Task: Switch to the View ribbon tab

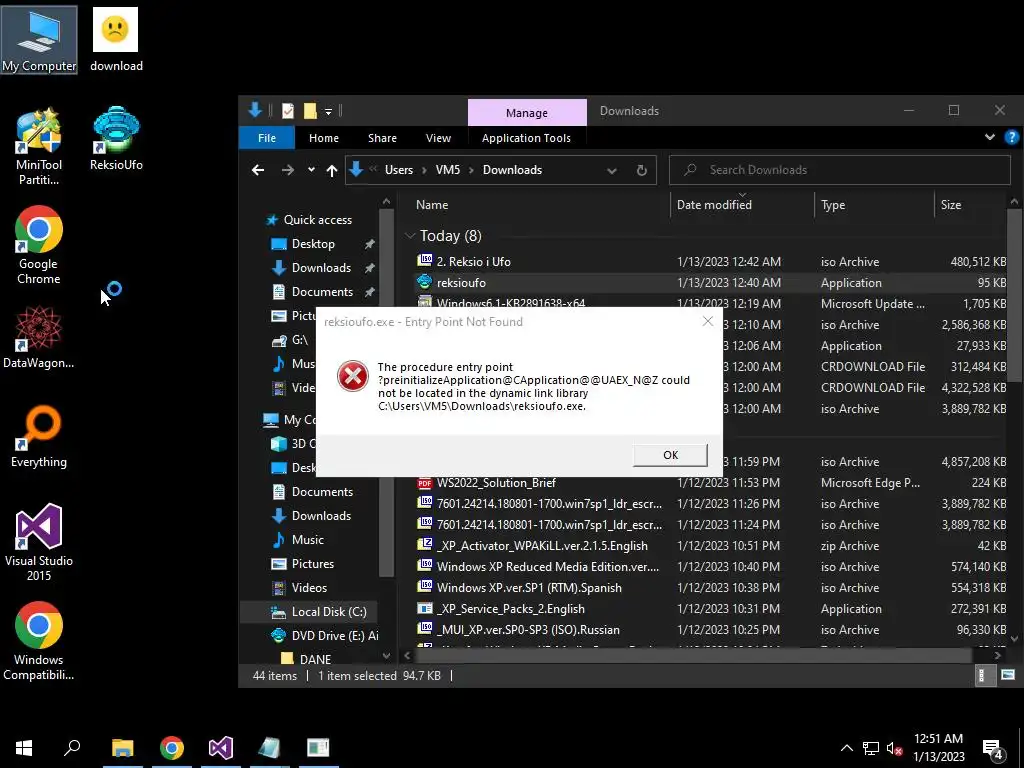Action: (438, 138)
